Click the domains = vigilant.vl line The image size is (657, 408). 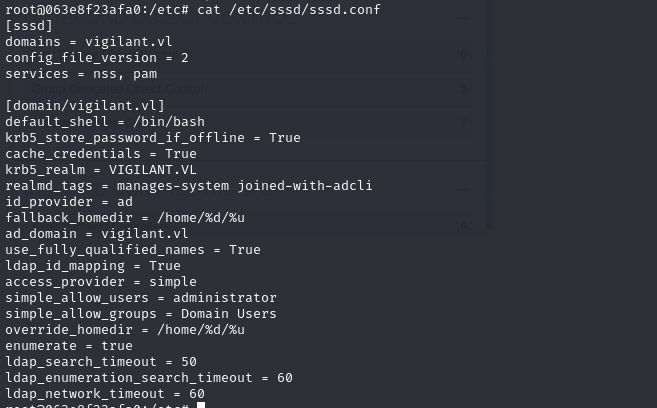(88, 41)
